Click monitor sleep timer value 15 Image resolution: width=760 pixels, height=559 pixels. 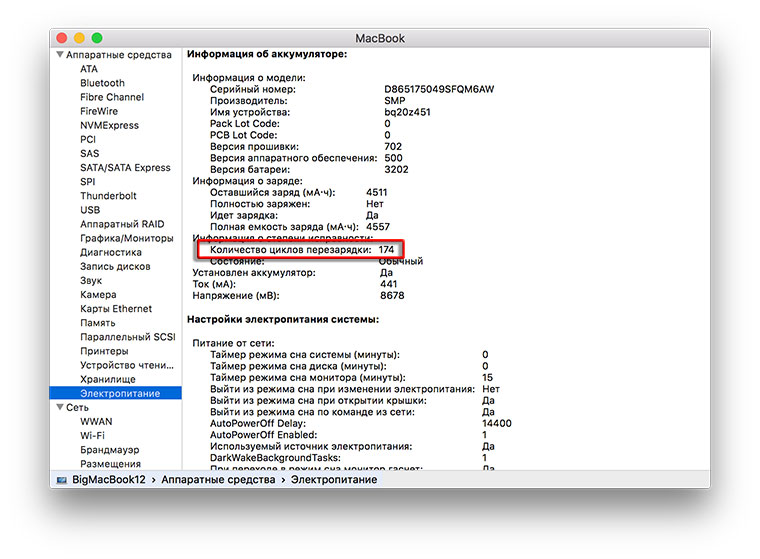[488, 377]
